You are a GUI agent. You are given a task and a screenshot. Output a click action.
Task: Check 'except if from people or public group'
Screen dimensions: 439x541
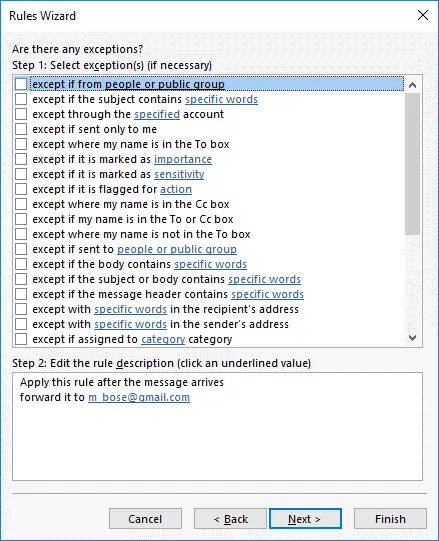21,84
